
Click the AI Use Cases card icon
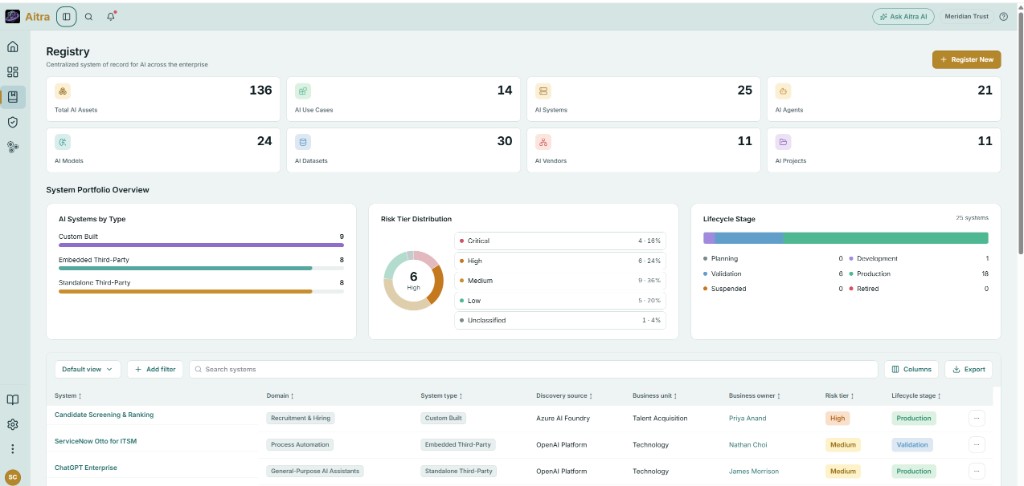(x=302, y=91)
